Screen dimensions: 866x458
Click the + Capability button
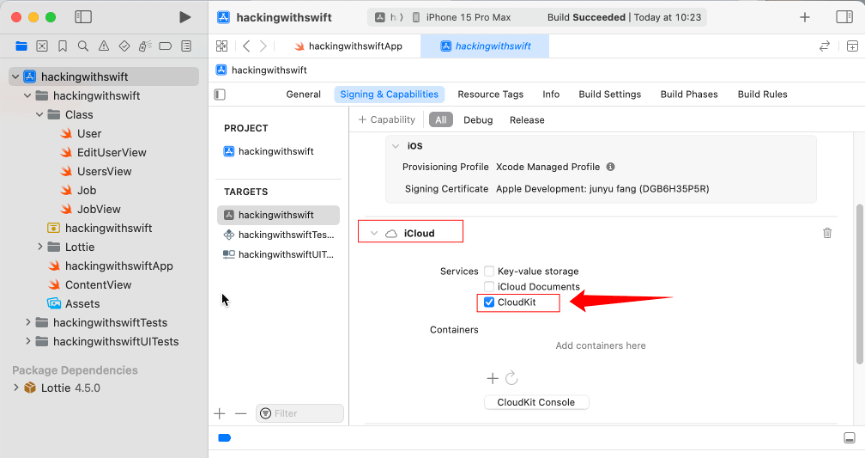[387, 120]
